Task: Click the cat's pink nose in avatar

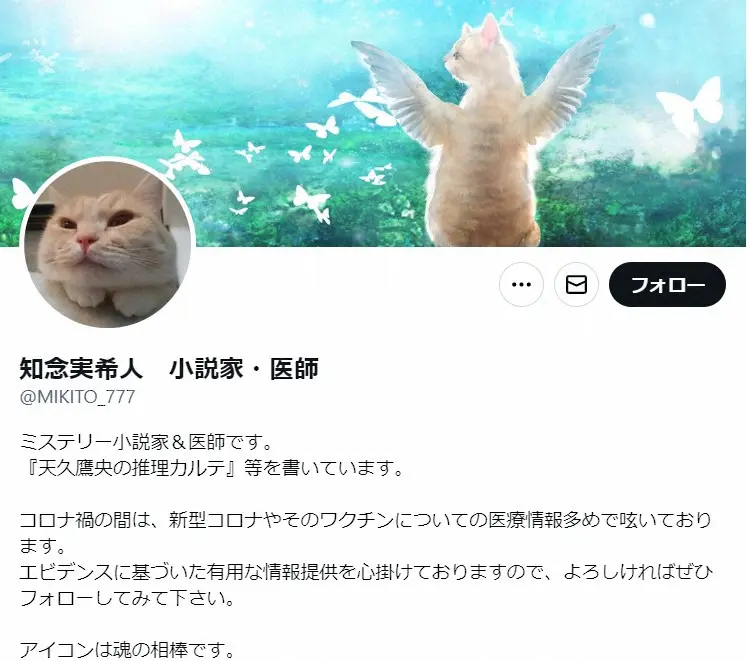Action: (86, 243)
